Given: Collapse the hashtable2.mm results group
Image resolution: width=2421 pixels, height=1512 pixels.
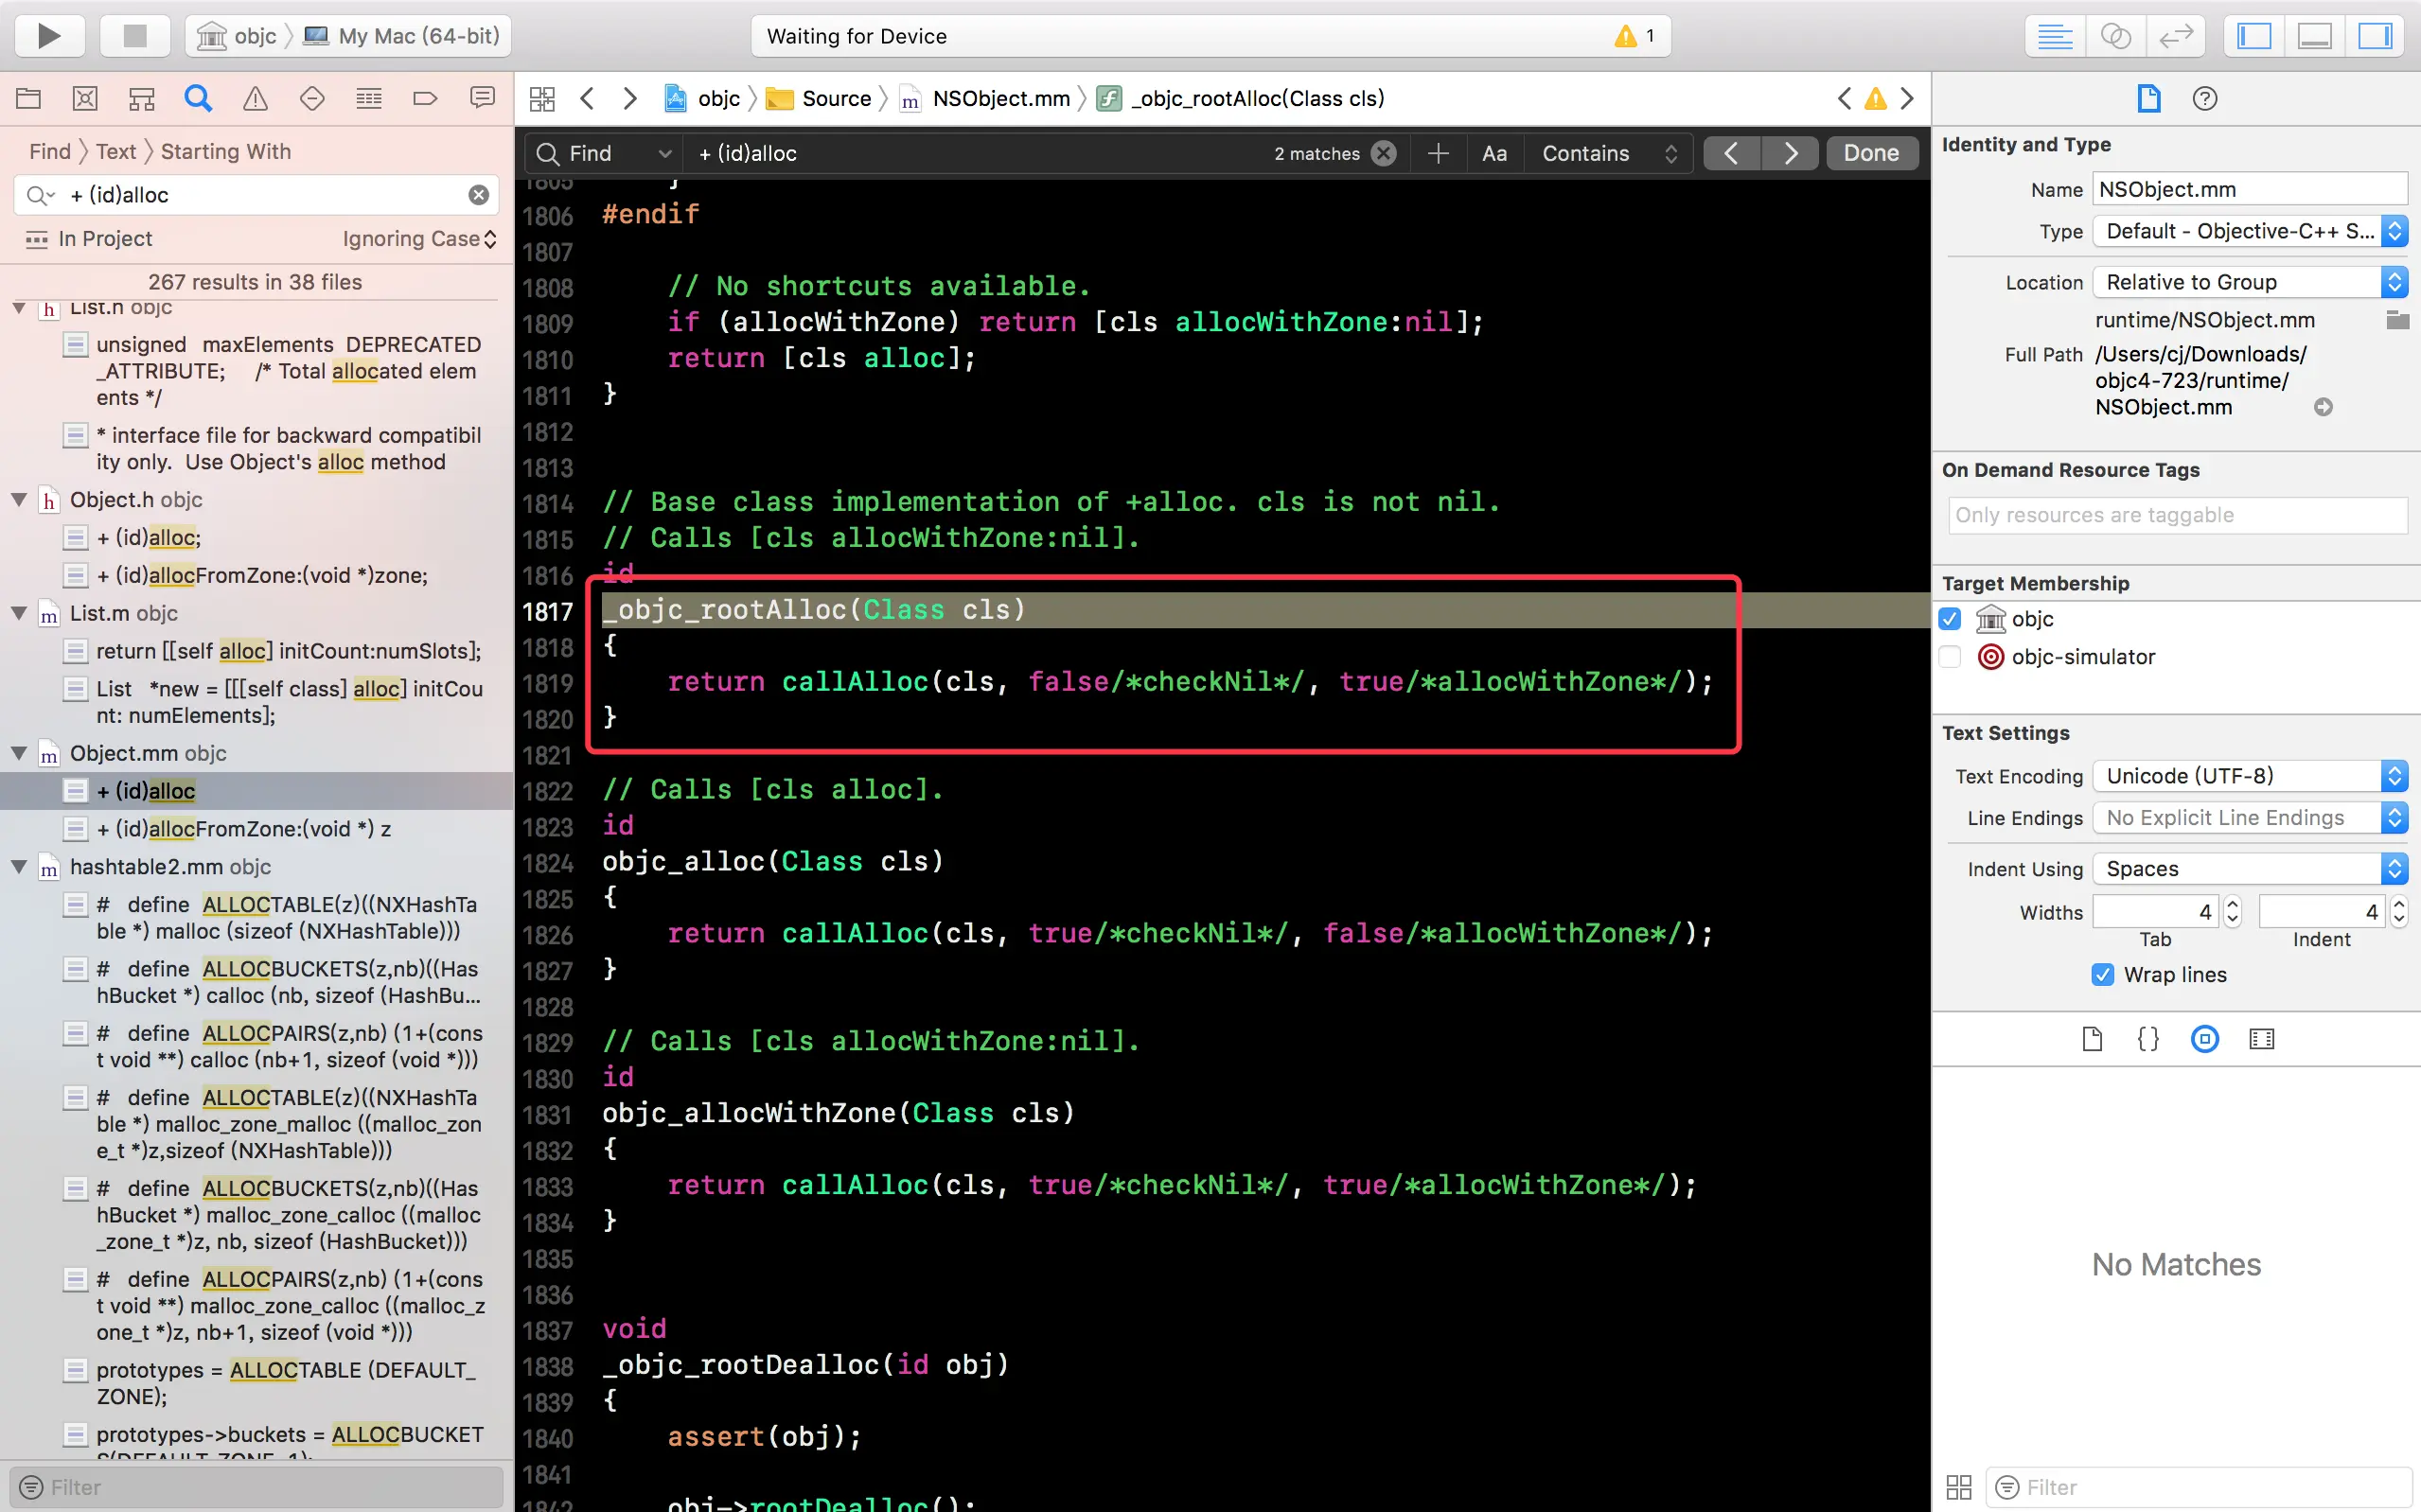Looking at the screenshot, I should (19, 867).
